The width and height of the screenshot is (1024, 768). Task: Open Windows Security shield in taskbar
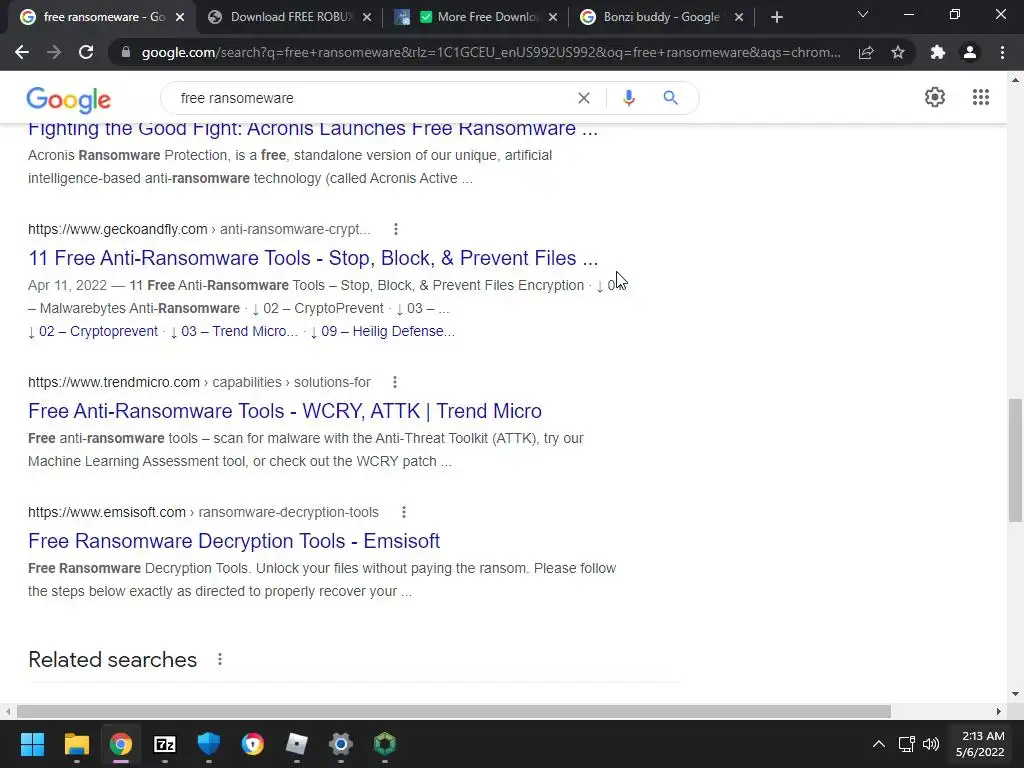208,744
